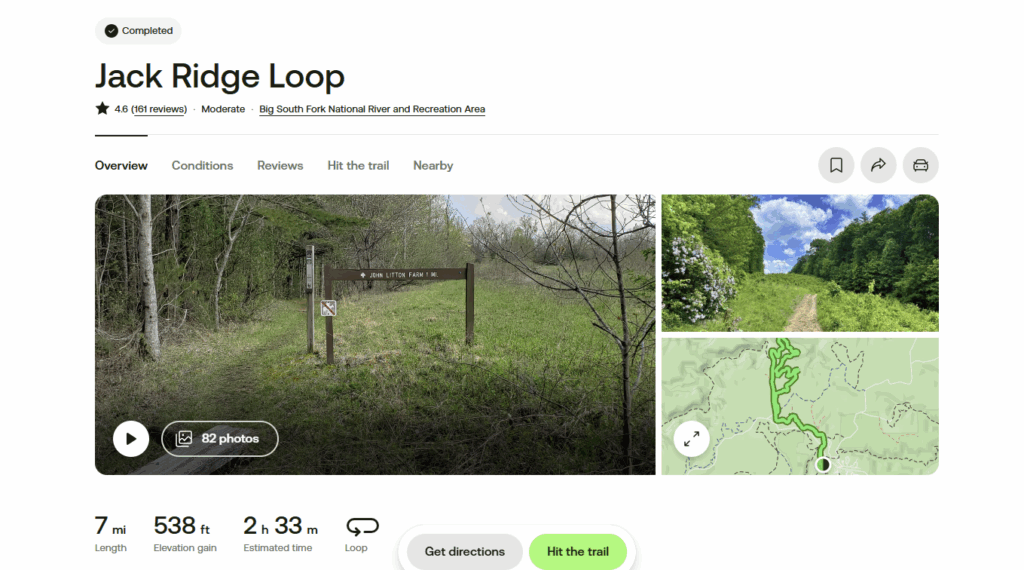Click the green Hit the trail button
1024x570 pixels.
578,552
